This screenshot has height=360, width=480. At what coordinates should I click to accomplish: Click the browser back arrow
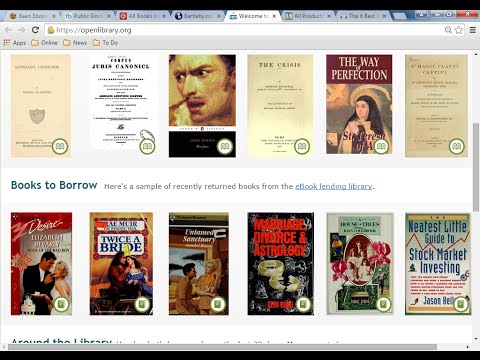8,30
